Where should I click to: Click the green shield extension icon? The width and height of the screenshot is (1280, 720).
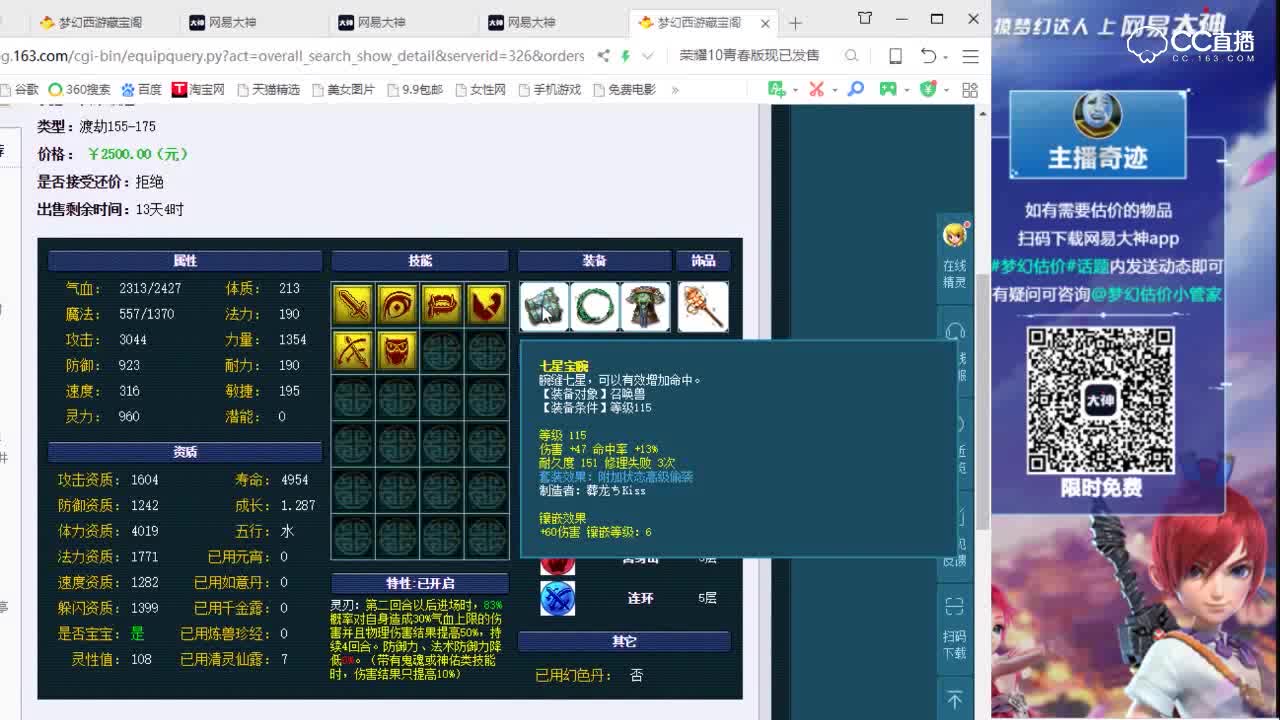click(928, 89)
